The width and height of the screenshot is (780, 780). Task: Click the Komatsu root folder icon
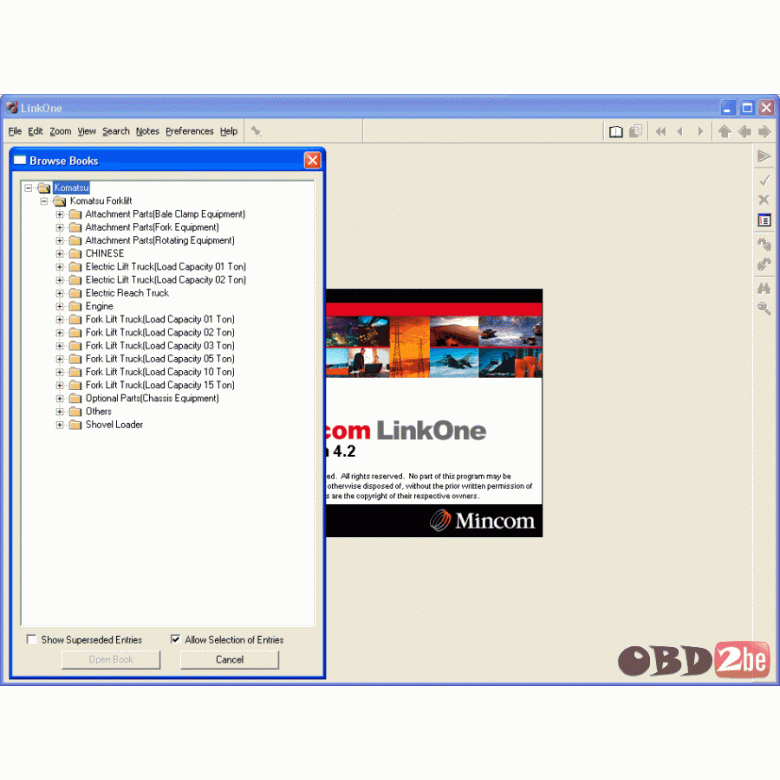[x=44, y=188]
